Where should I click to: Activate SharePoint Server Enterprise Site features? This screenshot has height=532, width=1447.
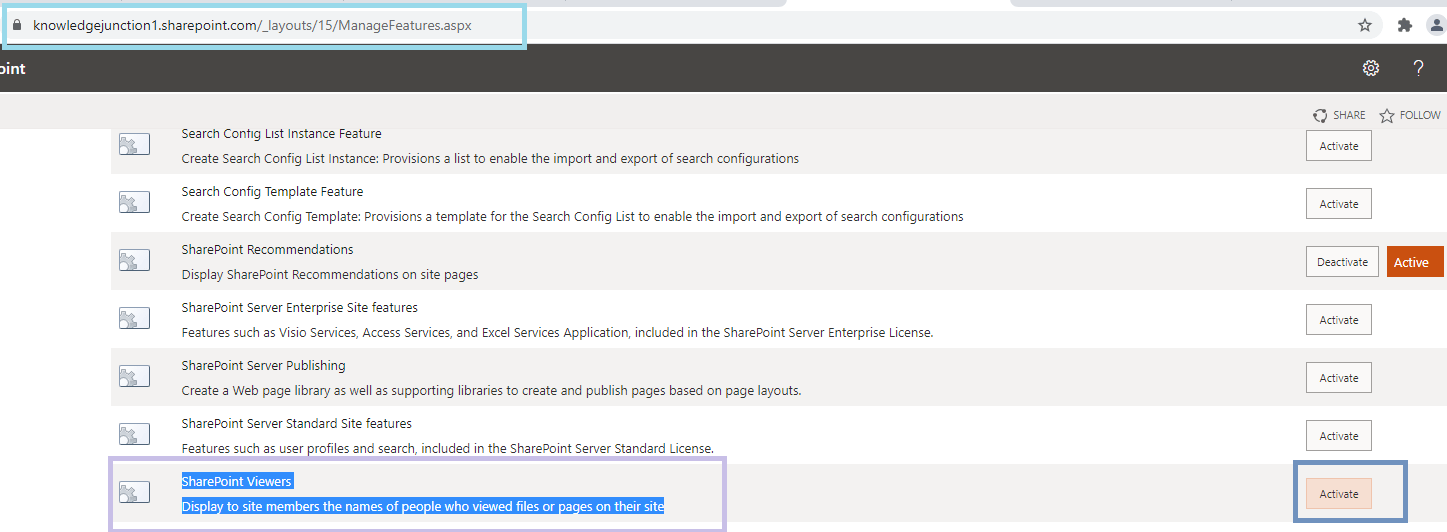(1339, 320)
